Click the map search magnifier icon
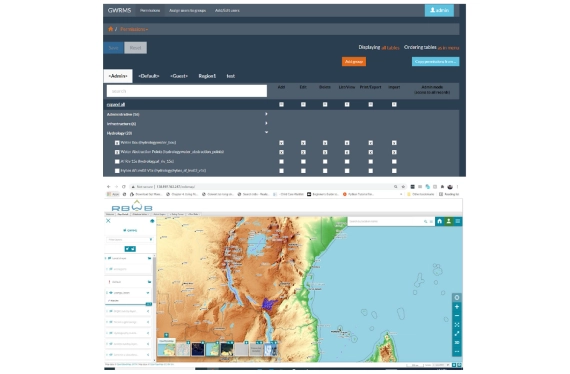The height and width of the screenshot is (374, 570). (x=425, y=221)
